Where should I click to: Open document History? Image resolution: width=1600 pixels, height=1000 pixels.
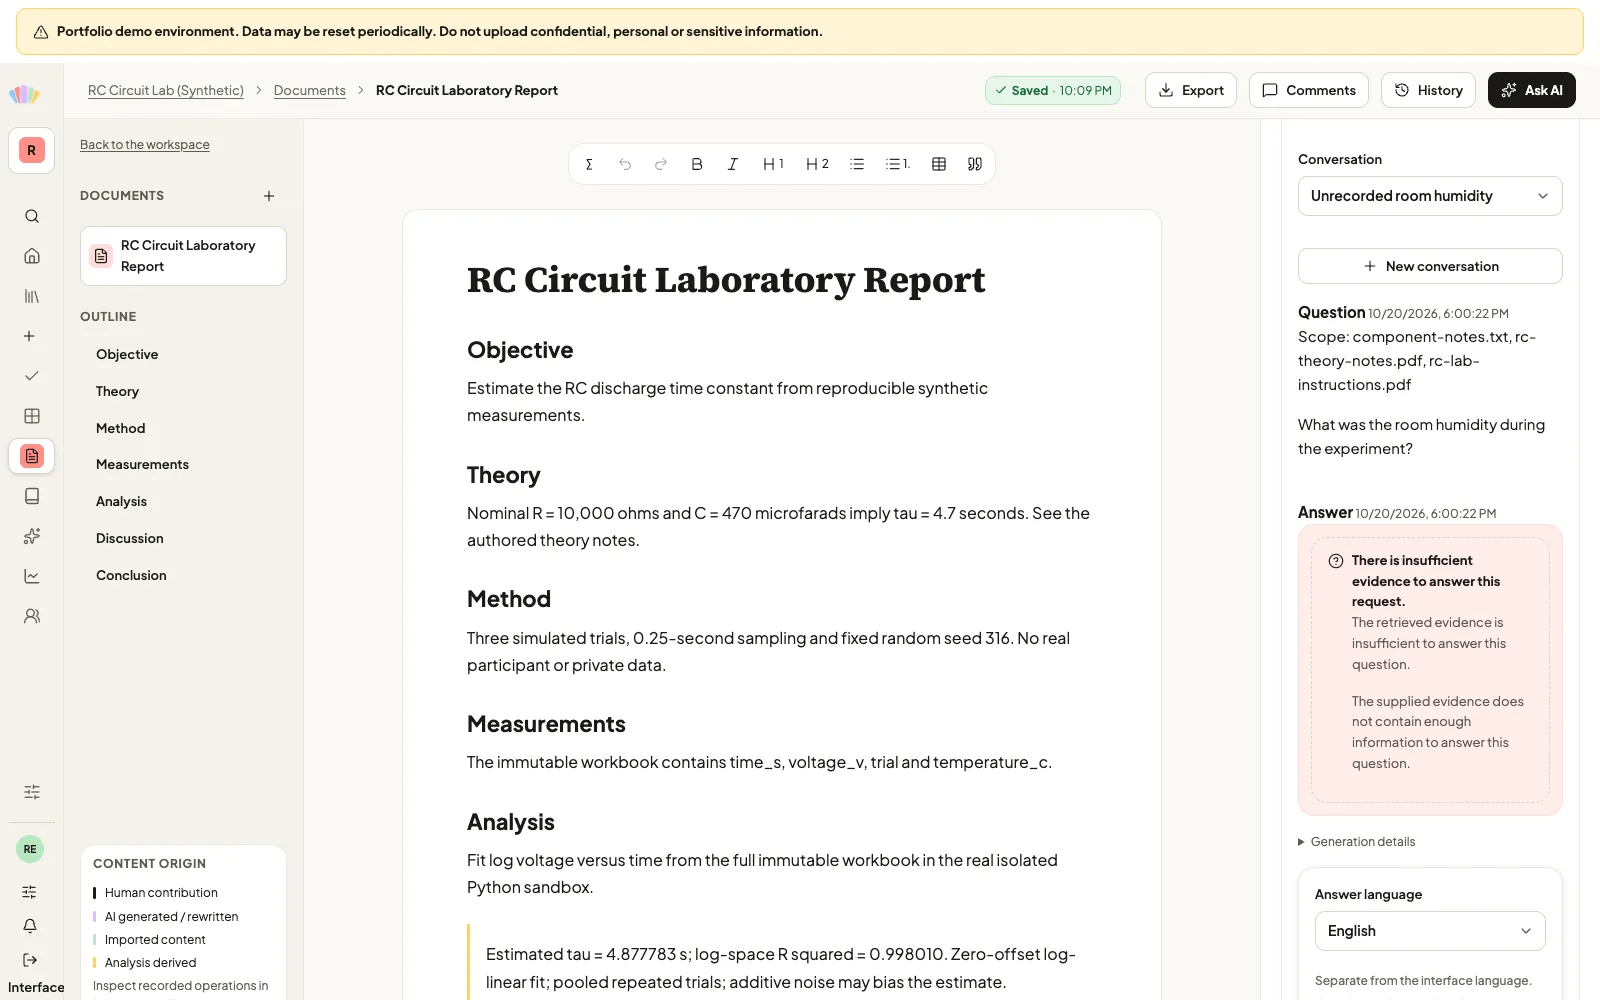click(x=1428, y=90)
